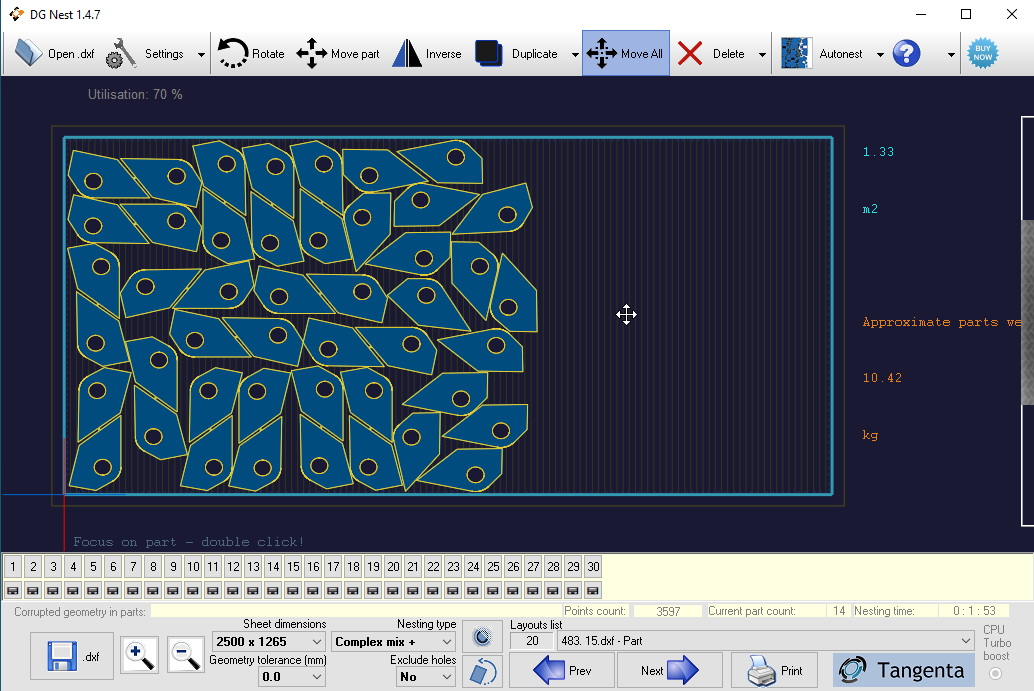Click the zoom-out magnifier icon

(186, 655)
